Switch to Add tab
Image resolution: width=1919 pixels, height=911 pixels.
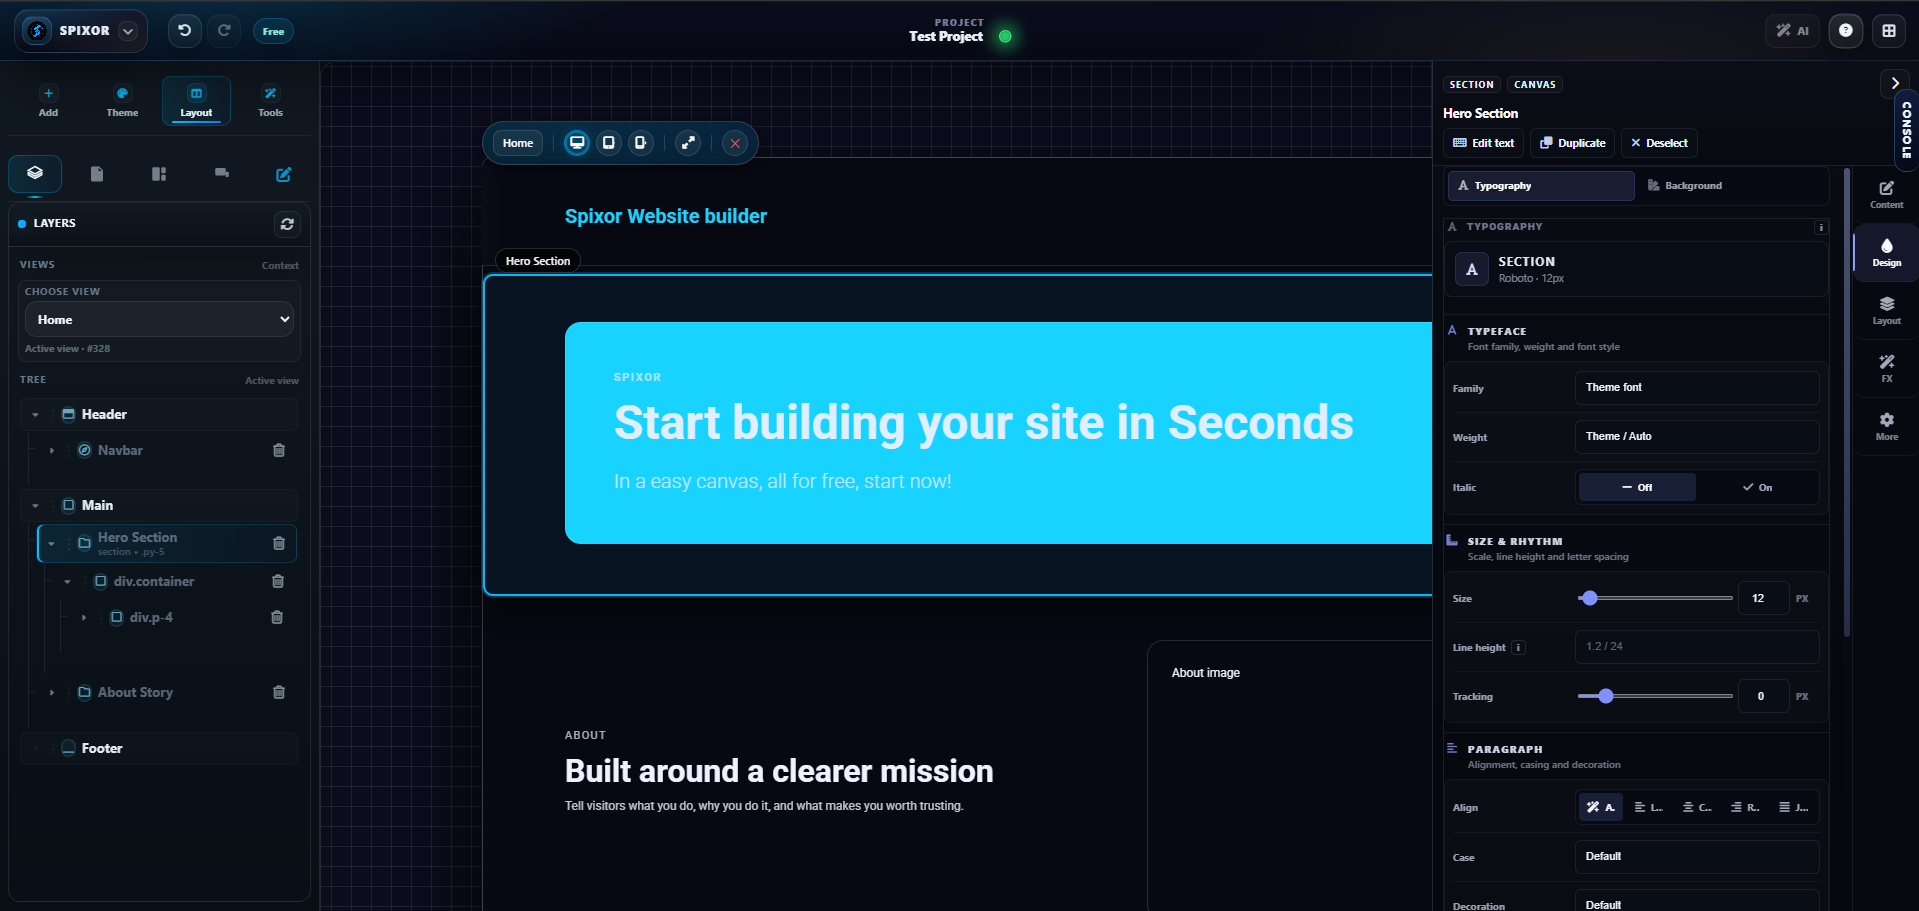[x=48, y=101]
